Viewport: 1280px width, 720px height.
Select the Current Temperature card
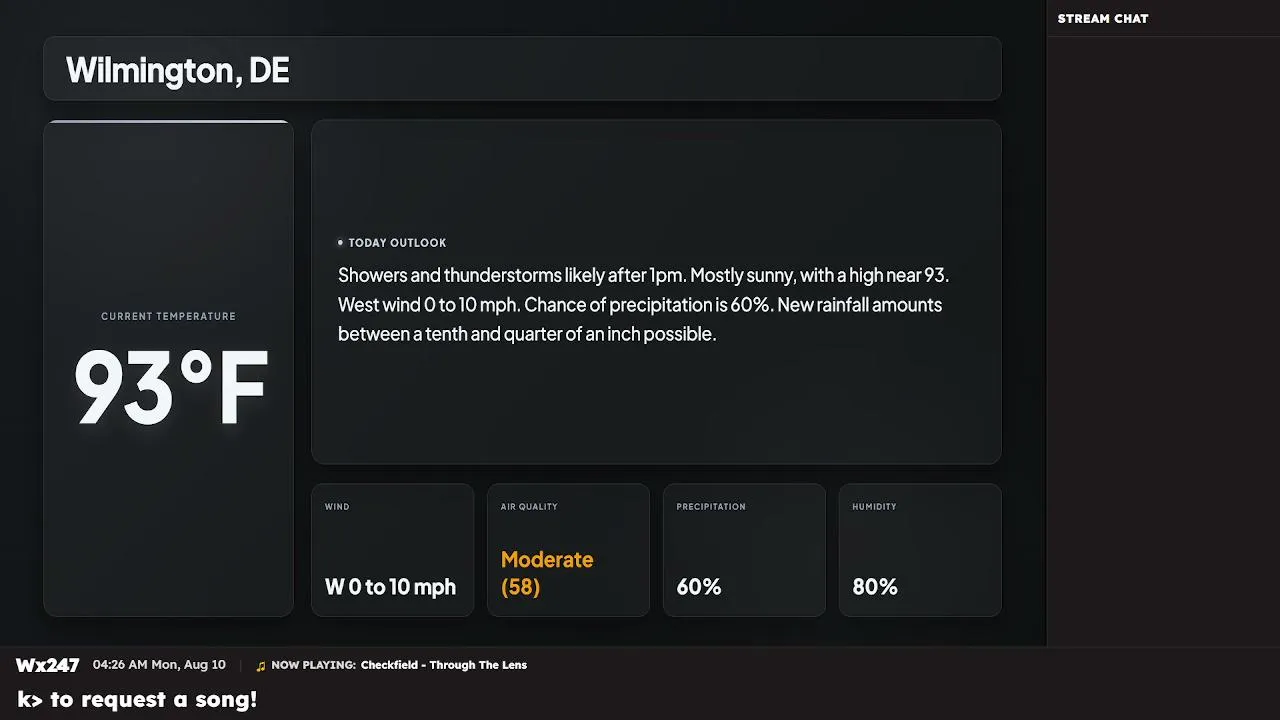[x=169, y=368]
